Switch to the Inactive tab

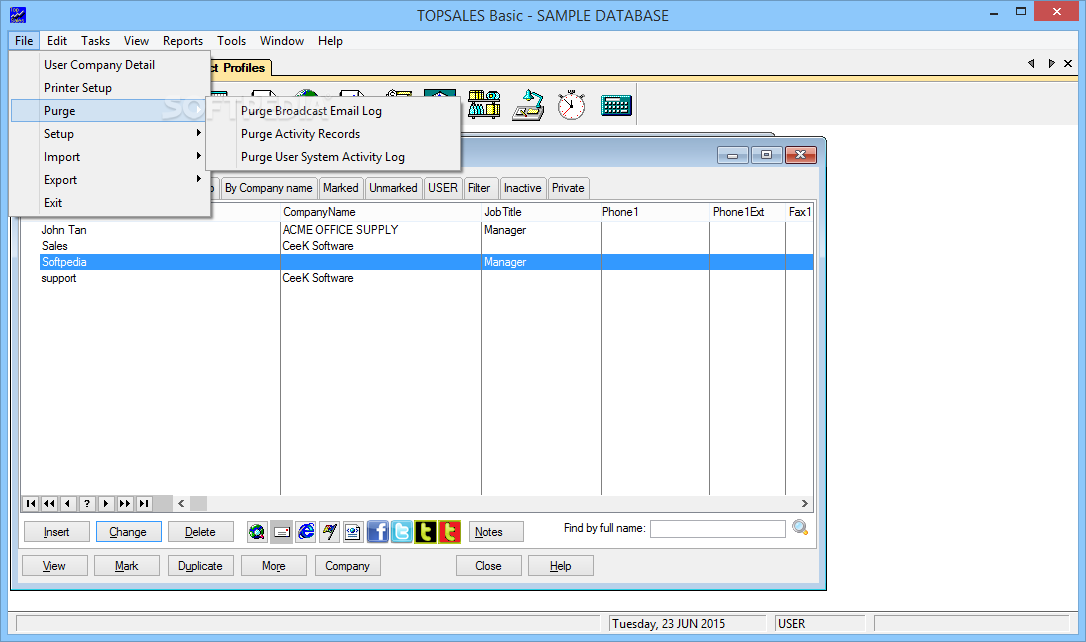(522, 188)
